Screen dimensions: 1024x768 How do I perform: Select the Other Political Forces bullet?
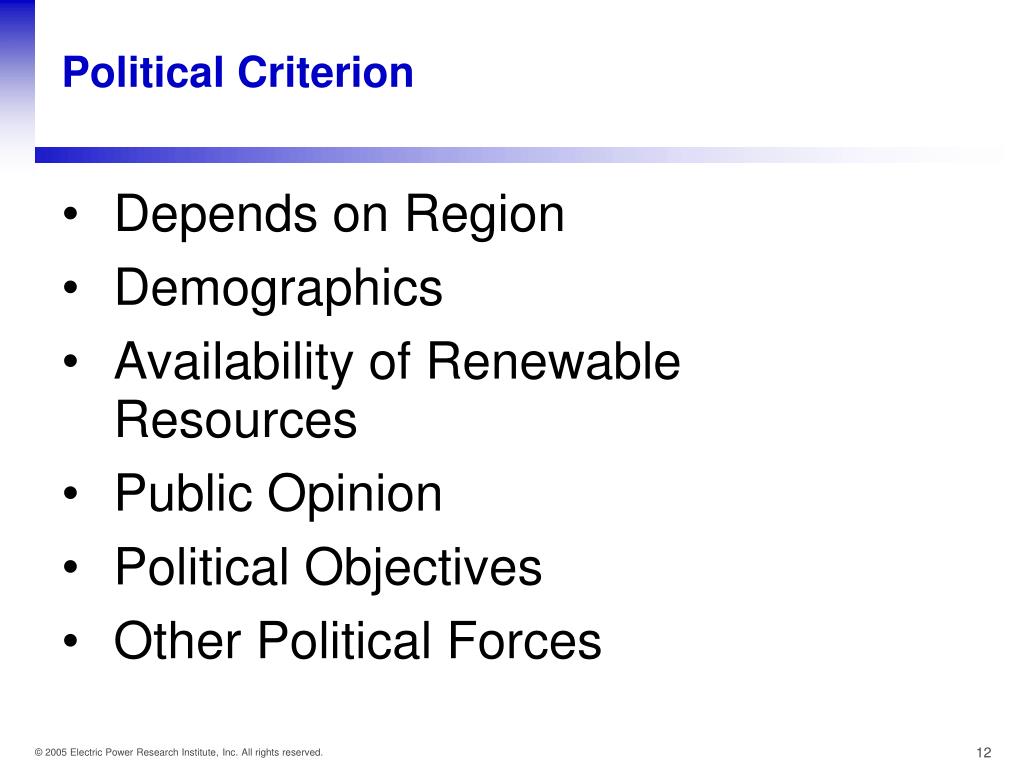[357, 641]
